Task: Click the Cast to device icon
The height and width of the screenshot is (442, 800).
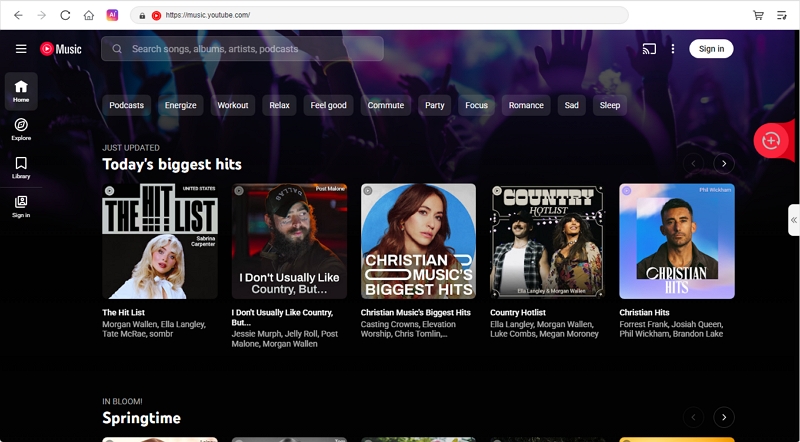Action: point(649,49)
